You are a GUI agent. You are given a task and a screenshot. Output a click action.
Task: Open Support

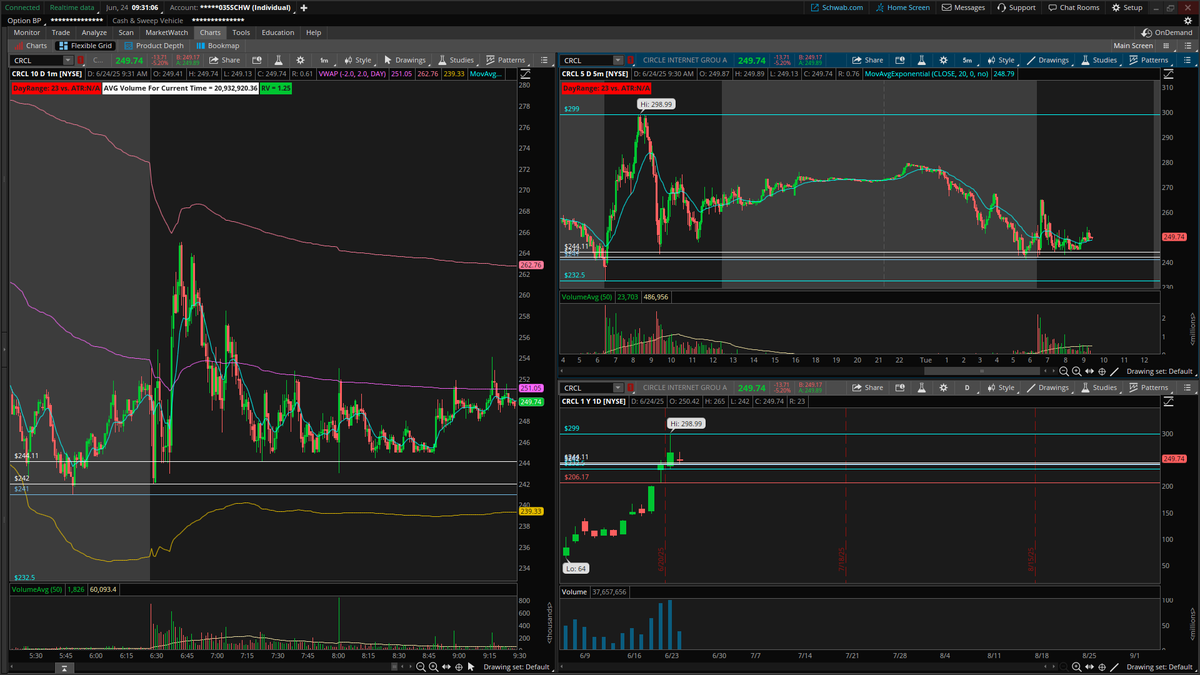1016,7
